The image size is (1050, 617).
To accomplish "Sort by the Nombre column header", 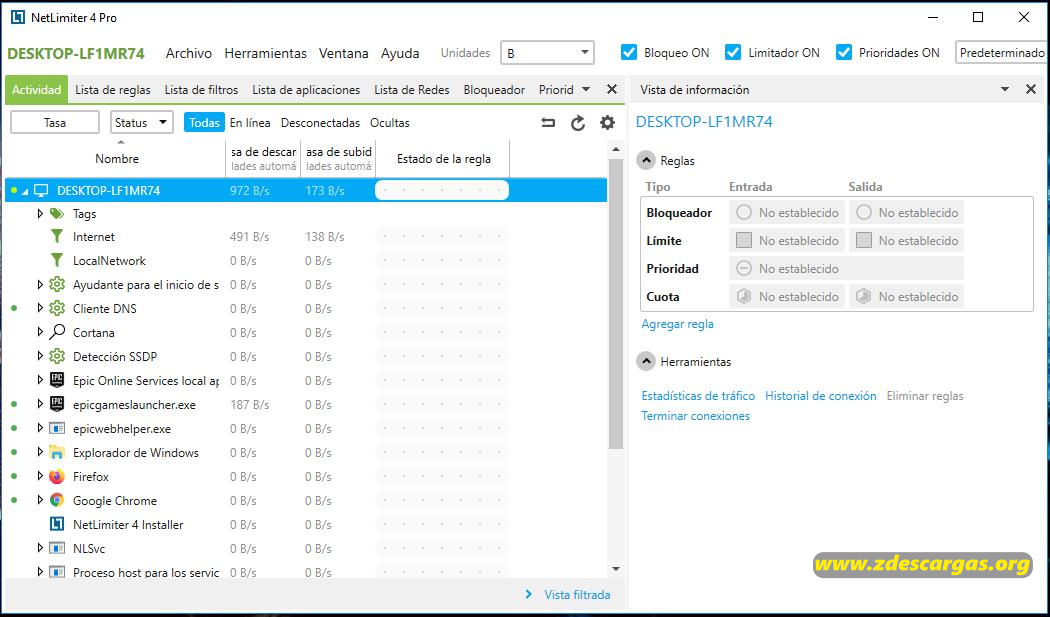I will pos(117,159).
